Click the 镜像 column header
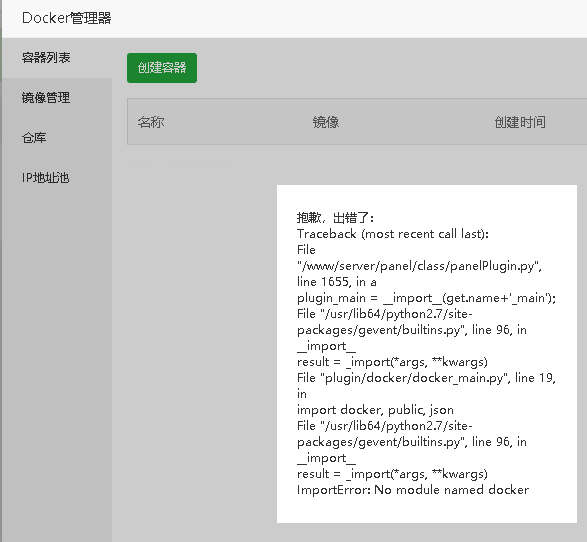 pyautogui.click(x=326, y=122)
